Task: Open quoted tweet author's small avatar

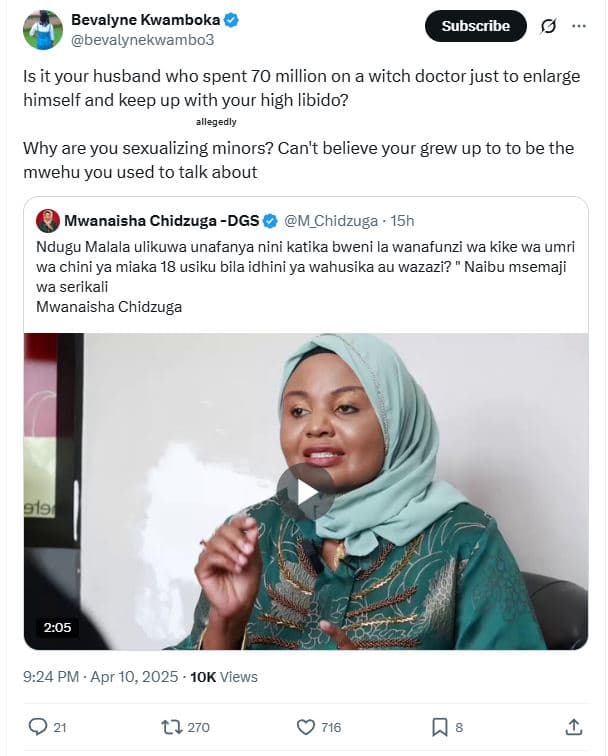Action: (x=47, y=220)
